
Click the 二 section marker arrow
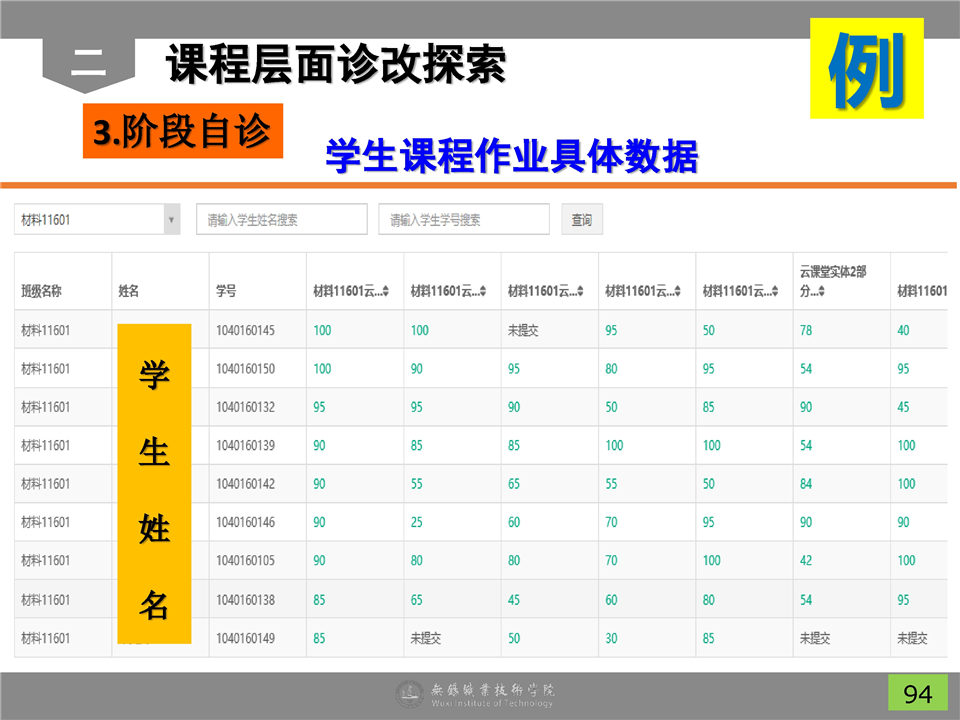88,64
